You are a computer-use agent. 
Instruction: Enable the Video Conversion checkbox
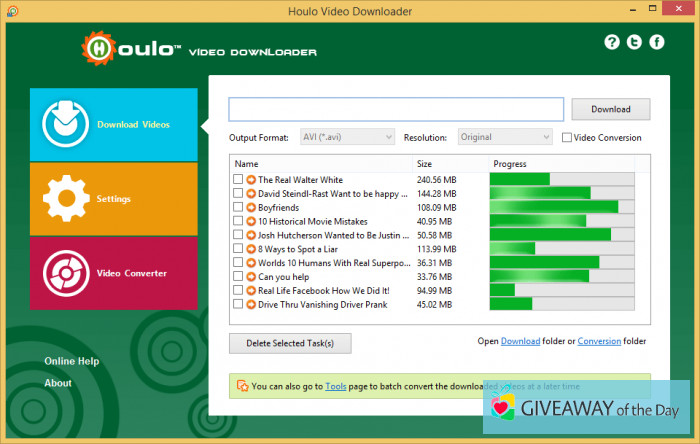tap(567, 137)
